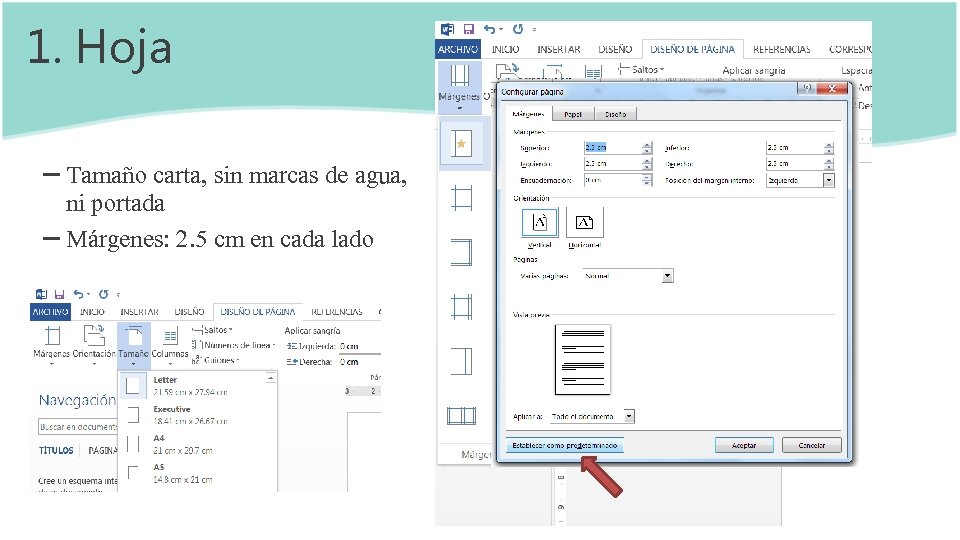Choose Vertical orientation icon in dialog
Image resolution: width=960 pixels, height=540 pixels.
(540, 222)
